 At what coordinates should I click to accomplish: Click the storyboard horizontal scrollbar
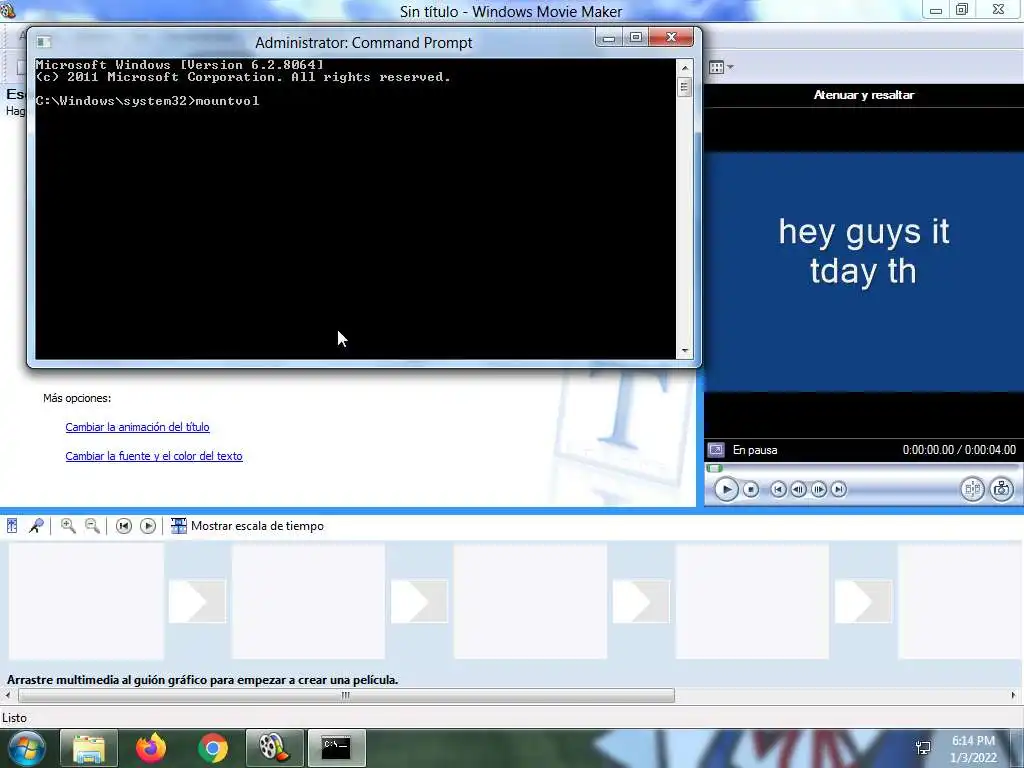[346, 696]
